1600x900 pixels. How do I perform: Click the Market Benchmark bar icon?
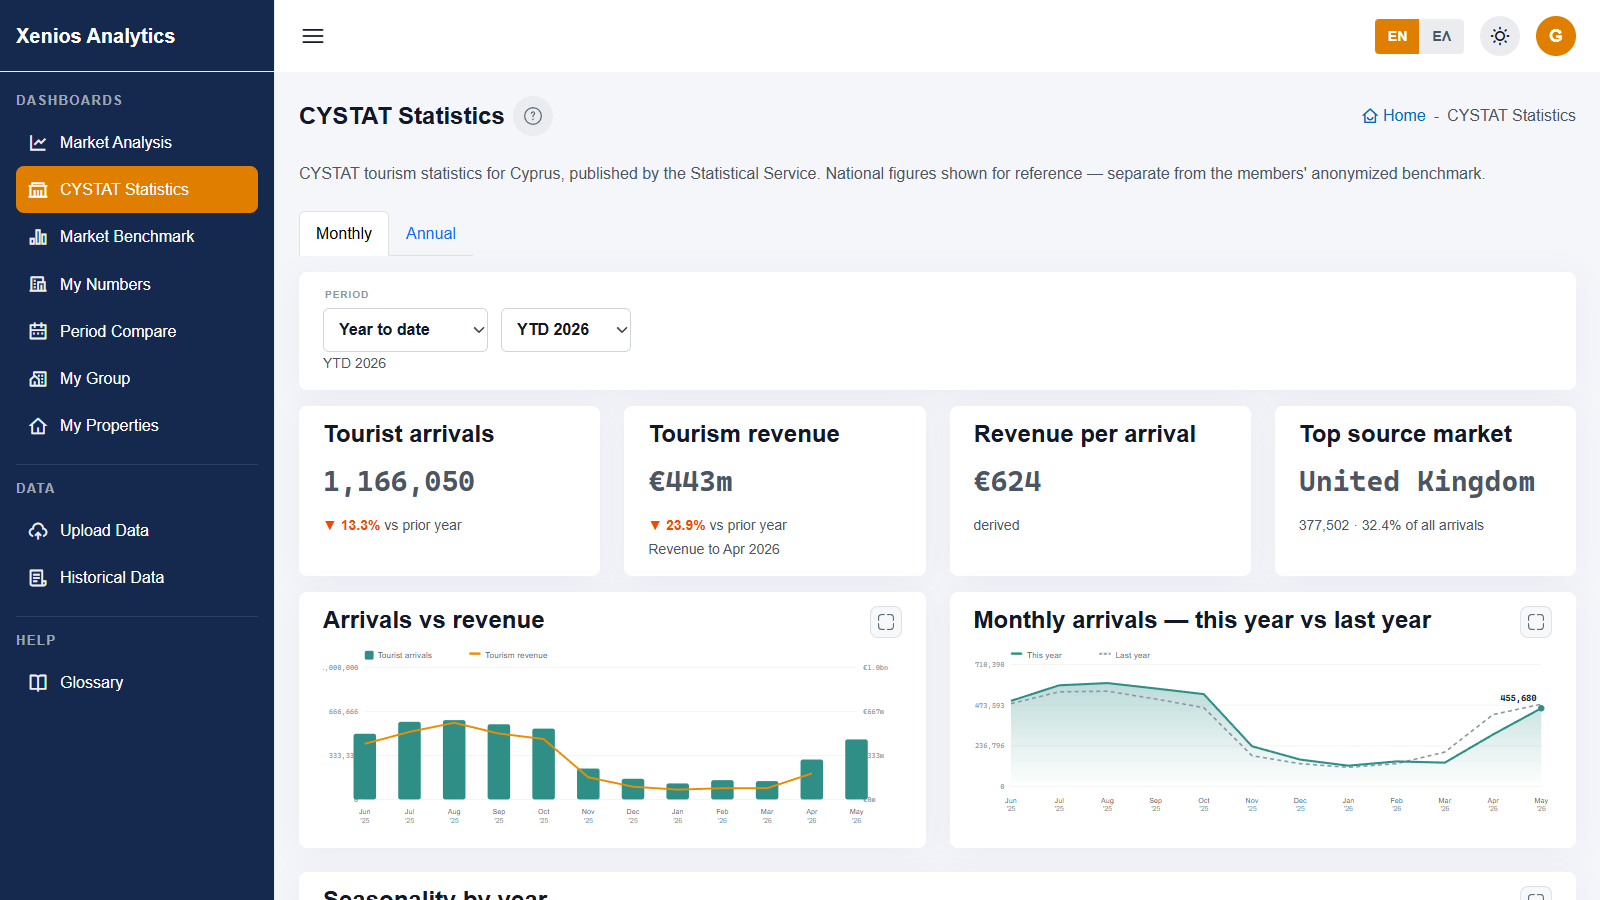click(x=38, y=237)
